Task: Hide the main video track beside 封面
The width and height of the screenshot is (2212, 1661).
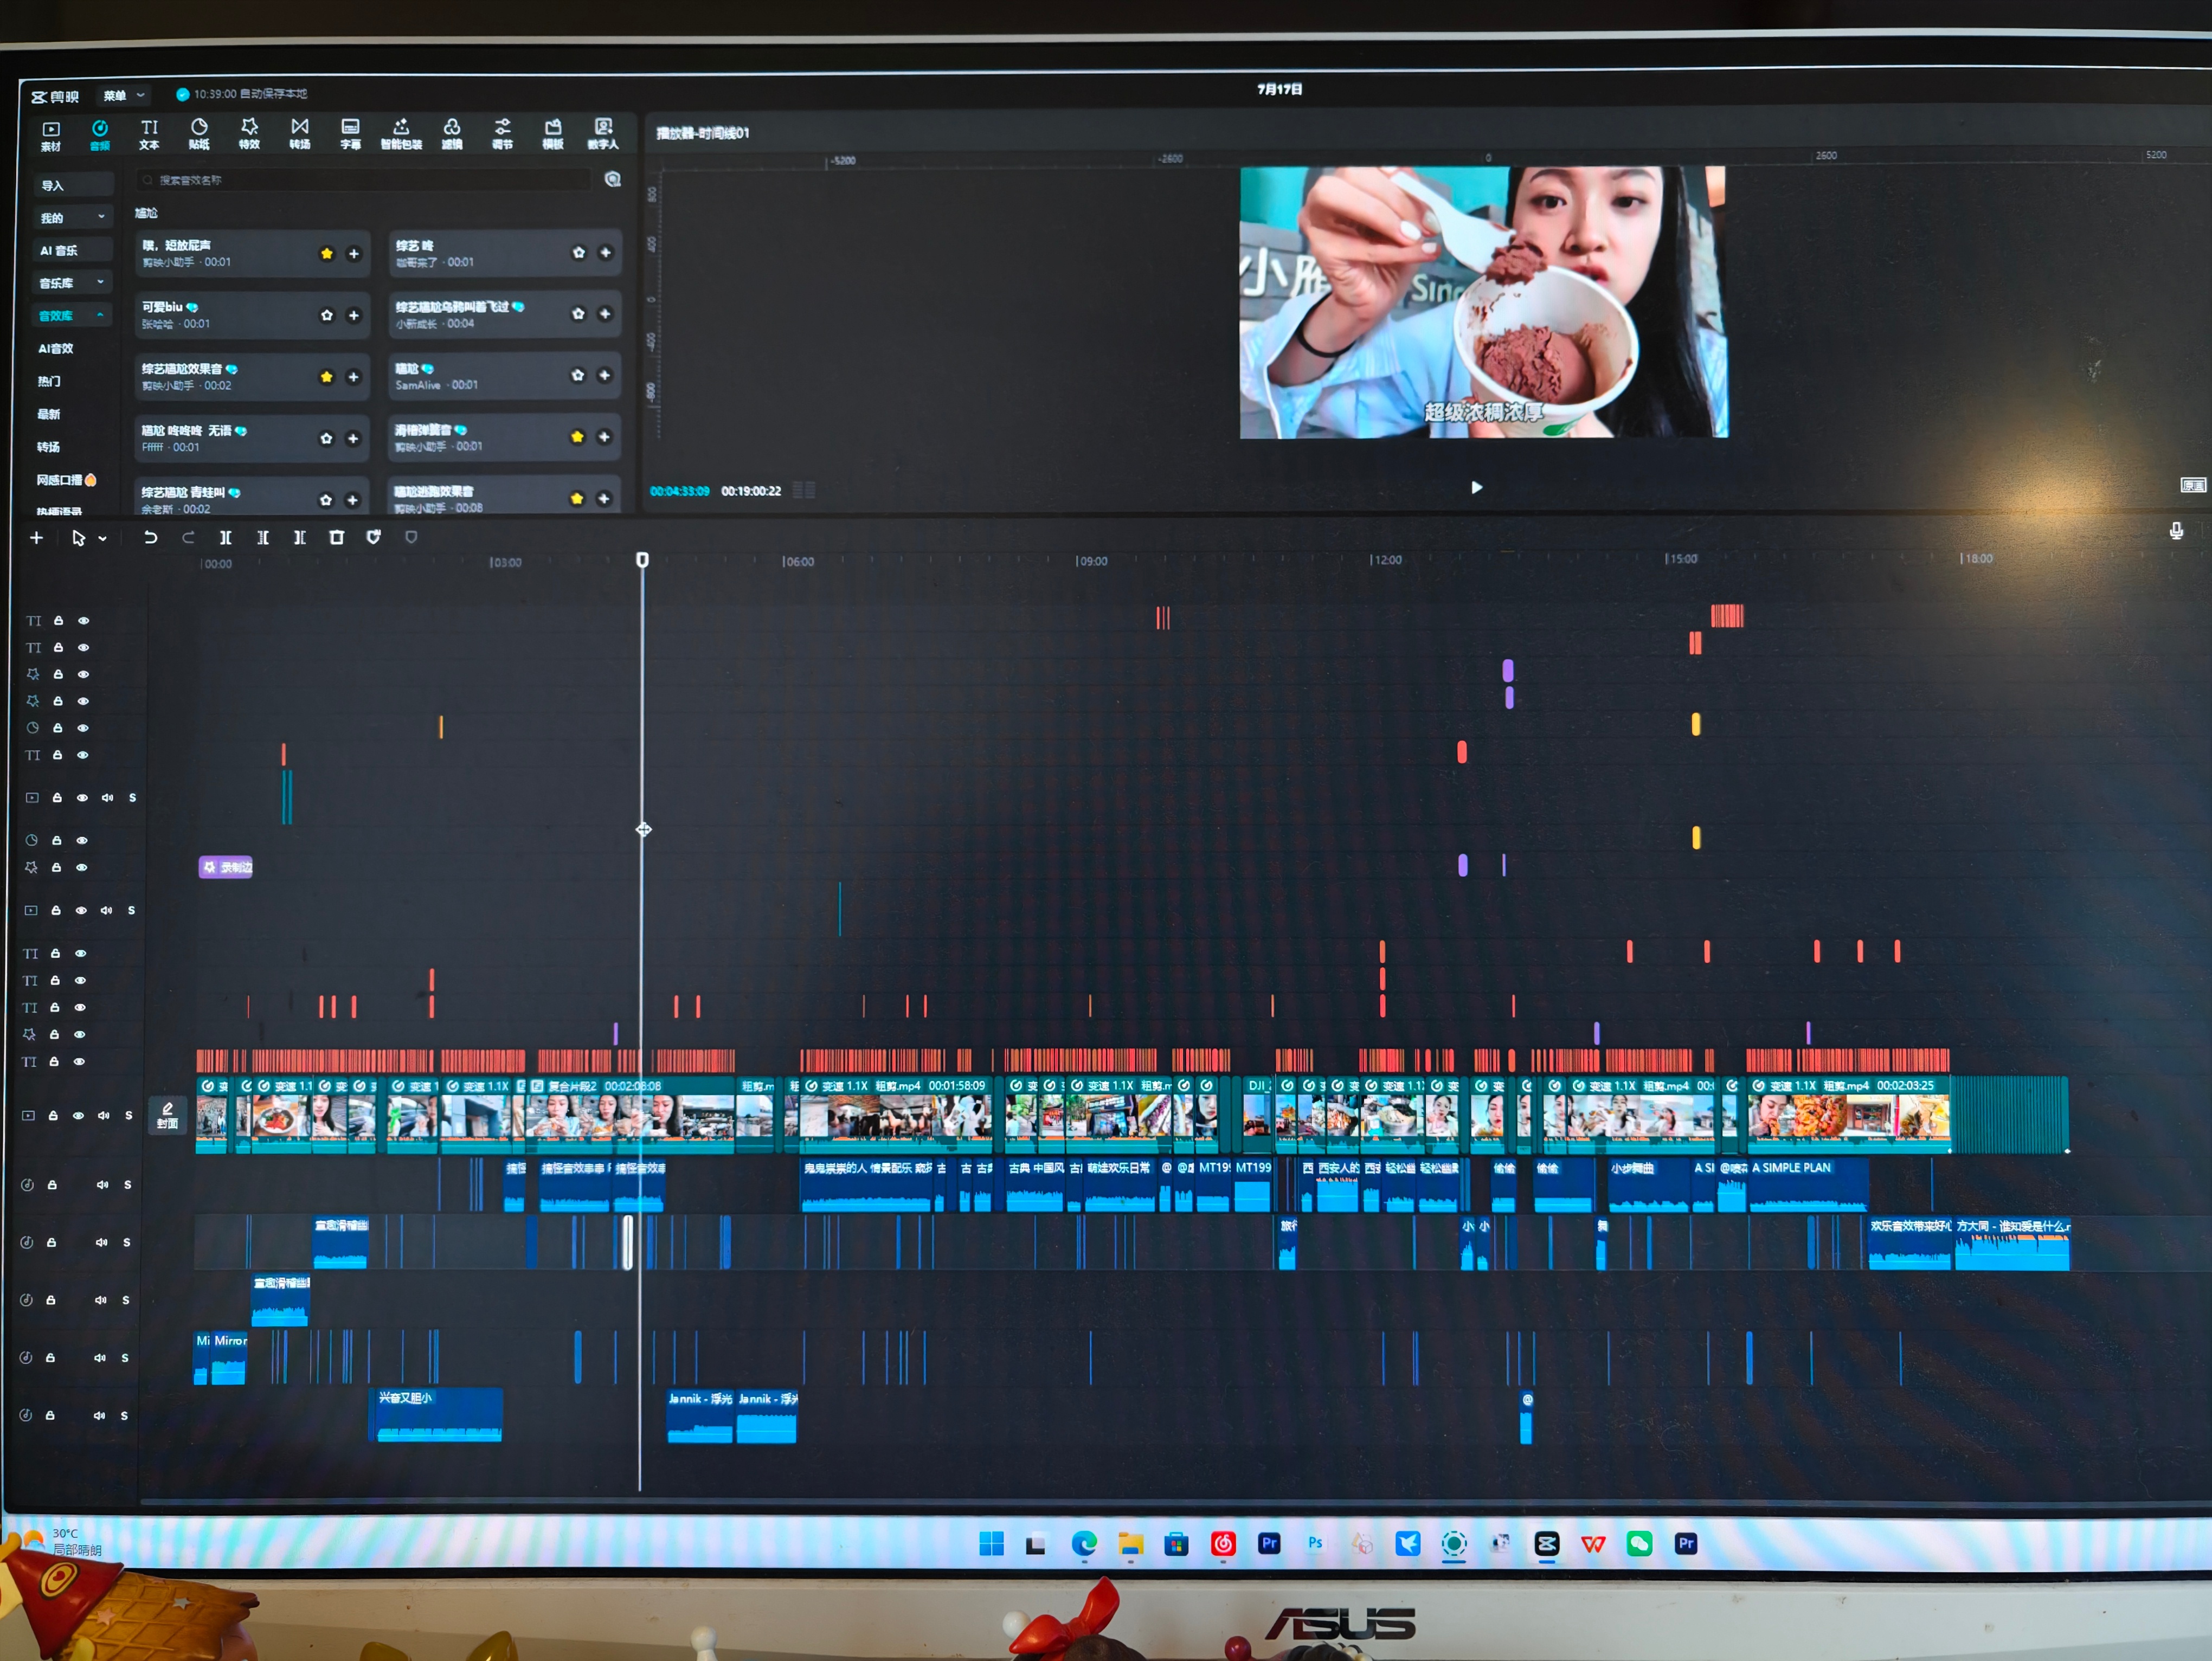Action: coord(78,1115)
